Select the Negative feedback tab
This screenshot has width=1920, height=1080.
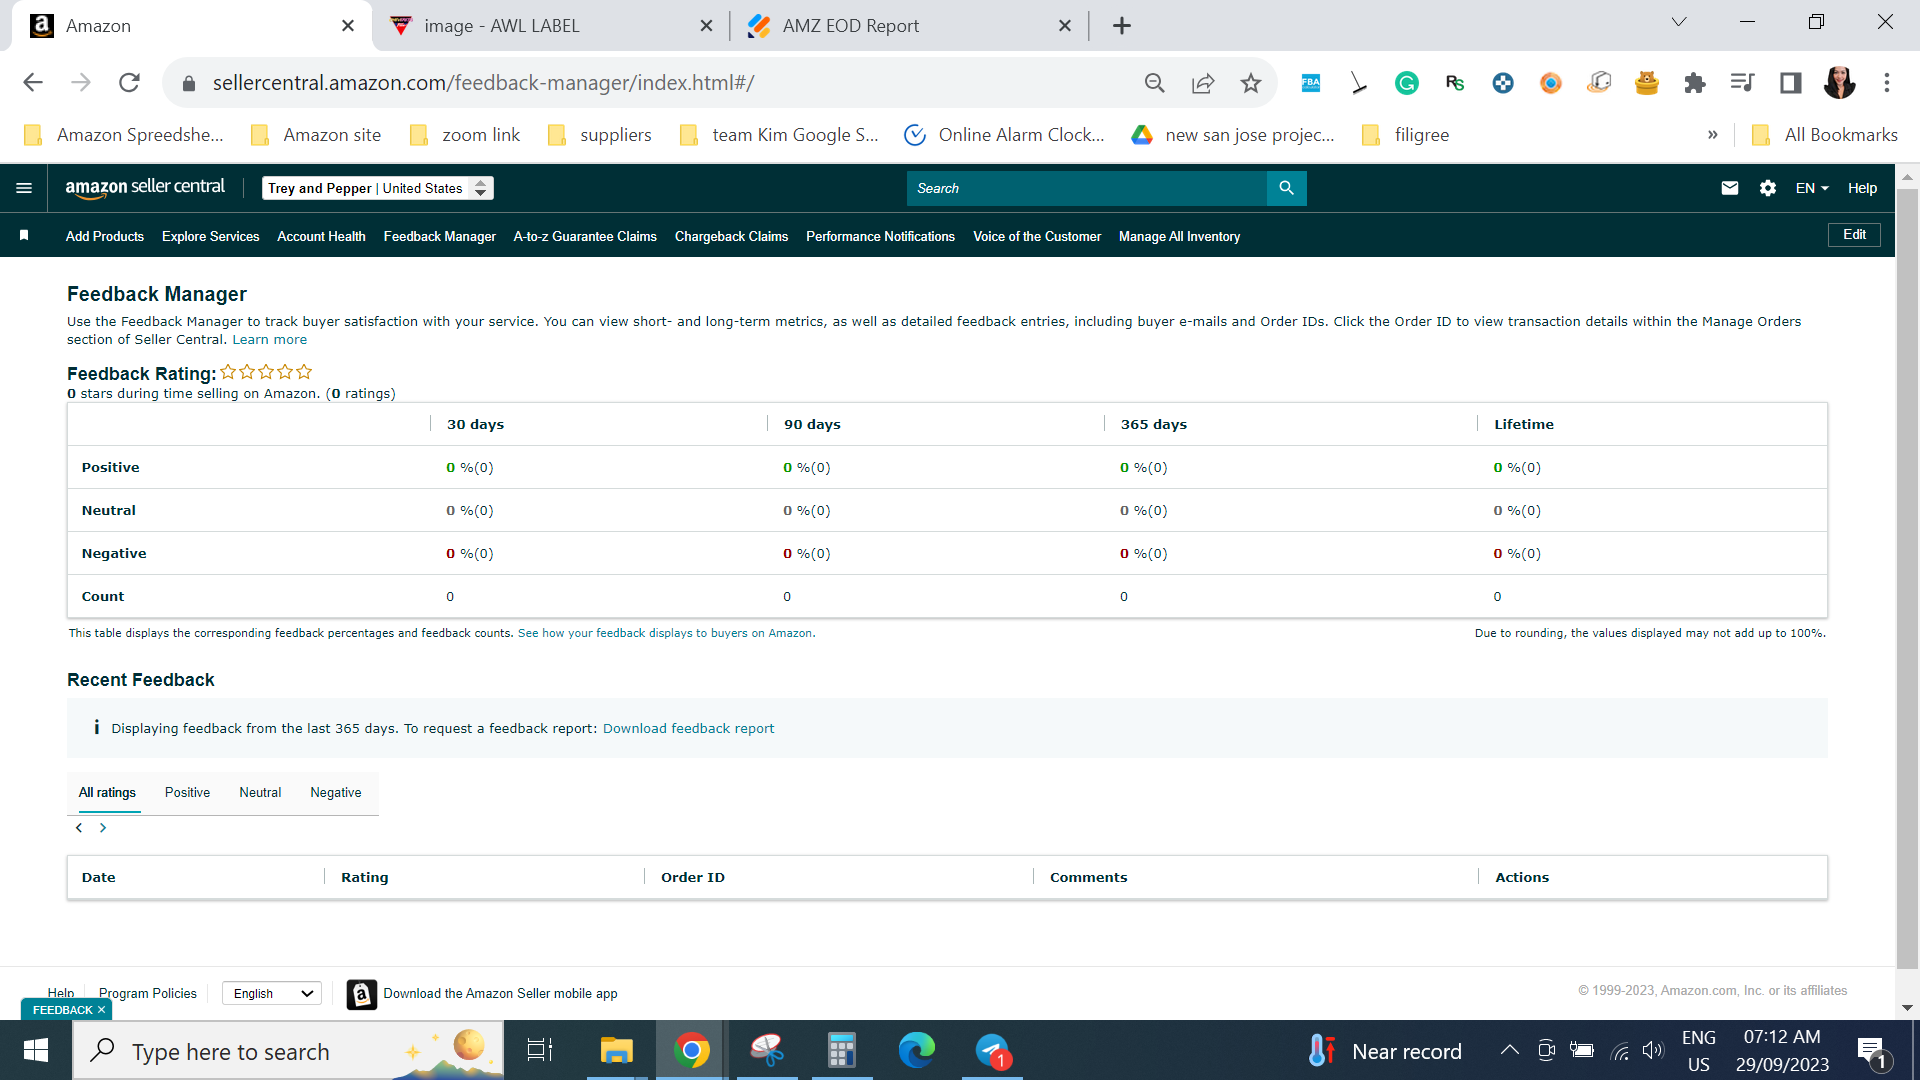click(x=336, y=793)
